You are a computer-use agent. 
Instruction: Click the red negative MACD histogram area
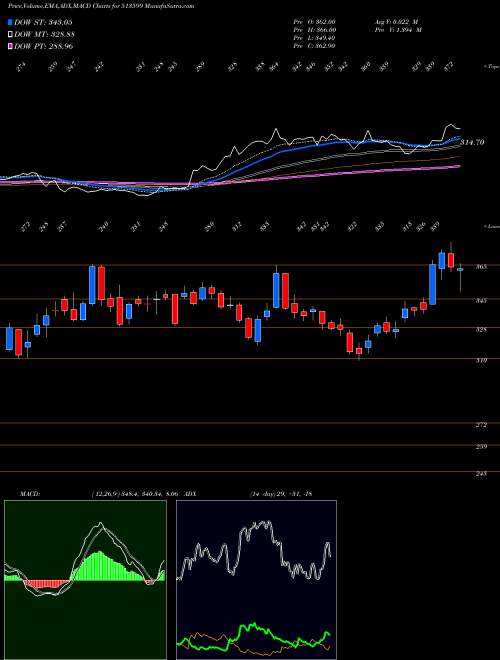46,584
